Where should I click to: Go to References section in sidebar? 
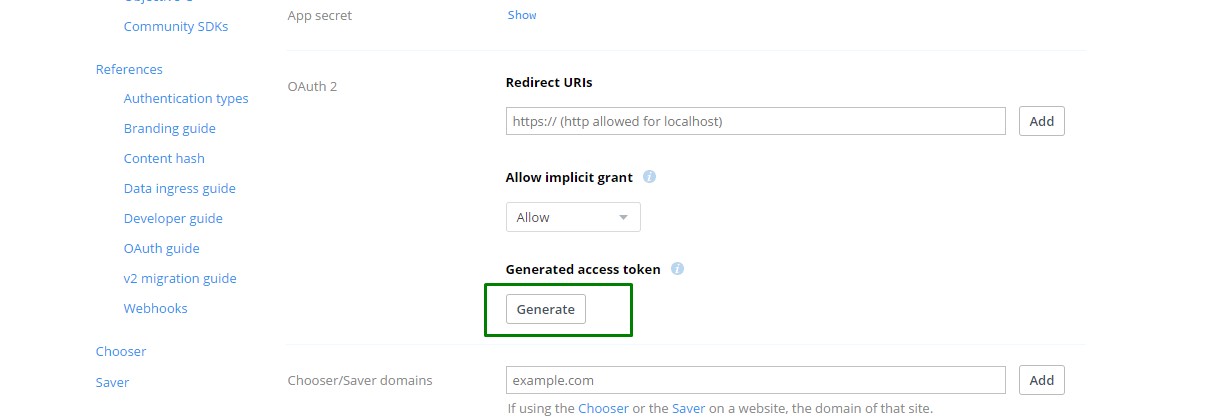pyautogui.click(x=129, y=69)
